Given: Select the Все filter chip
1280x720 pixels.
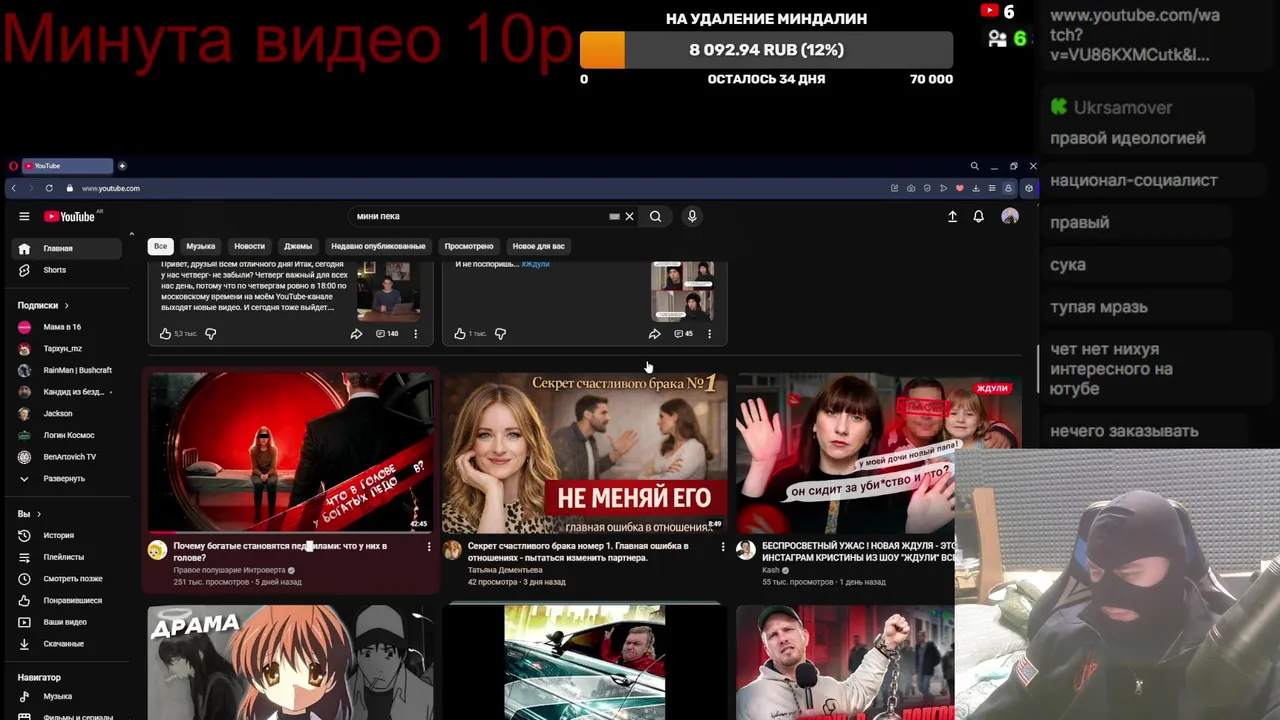Looking at the screenshot, I should 160,246.
